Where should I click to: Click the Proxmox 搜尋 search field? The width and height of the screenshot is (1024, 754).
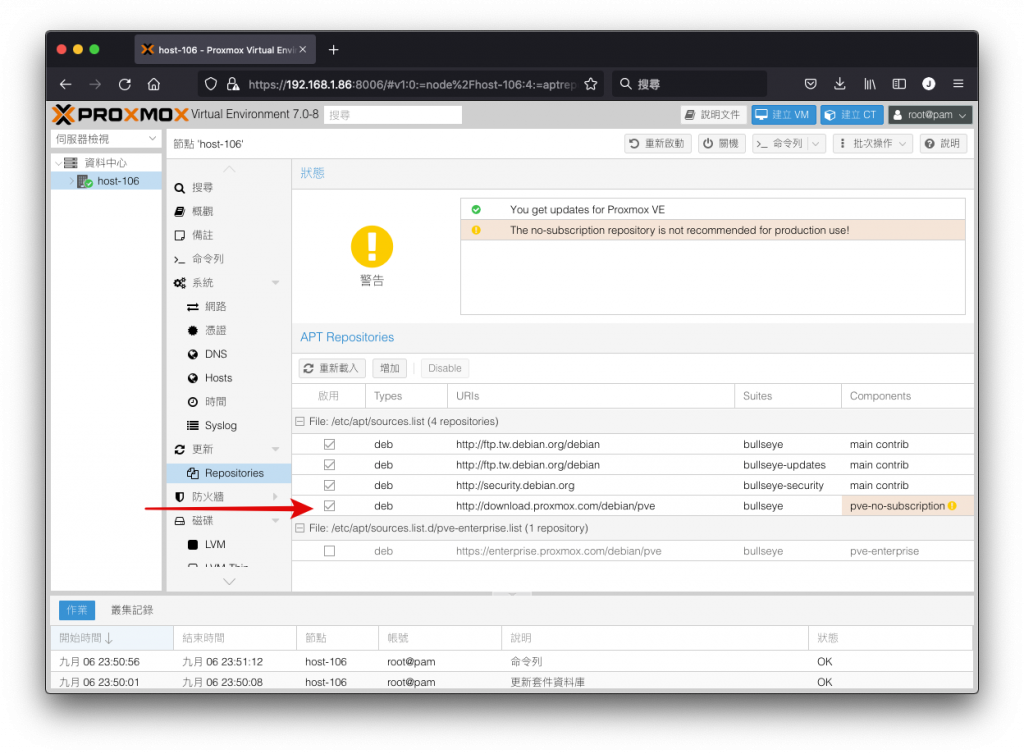point(393,115)
